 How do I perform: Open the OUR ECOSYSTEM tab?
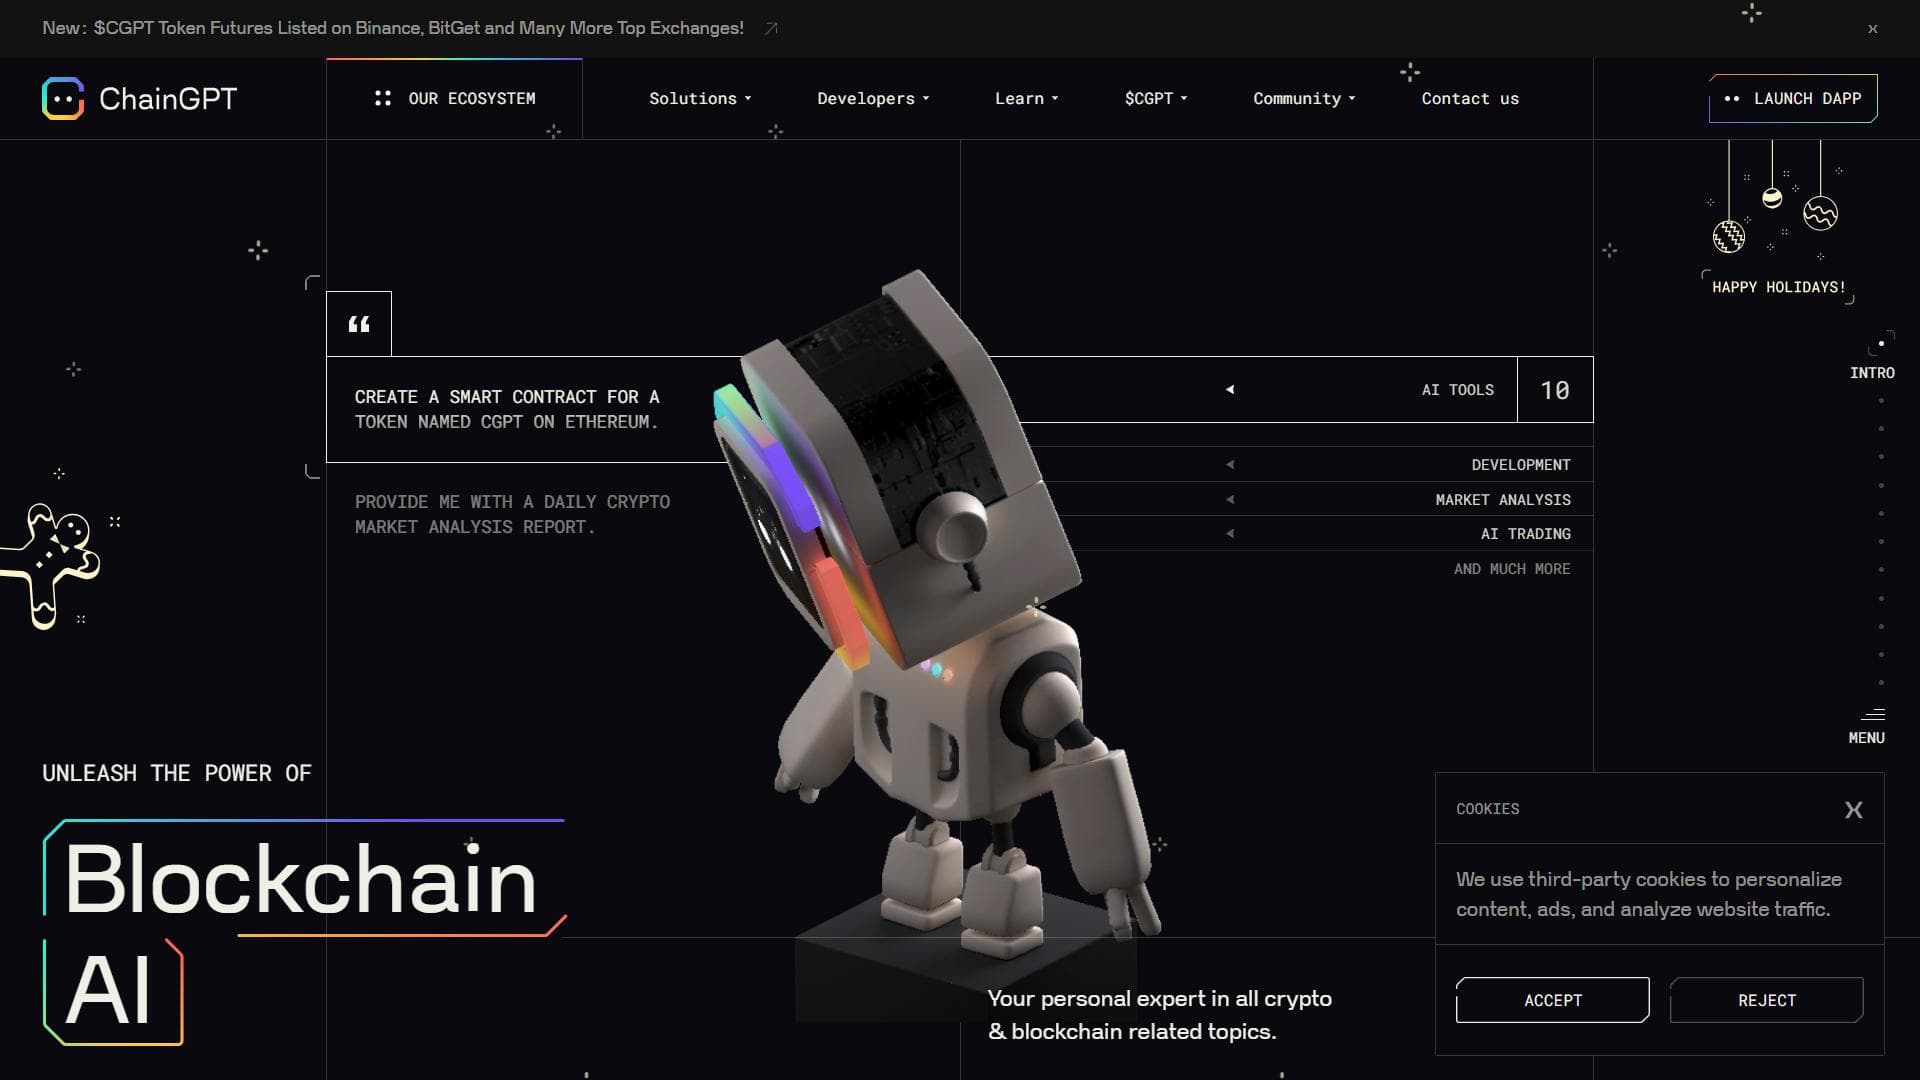click(454, 99)
